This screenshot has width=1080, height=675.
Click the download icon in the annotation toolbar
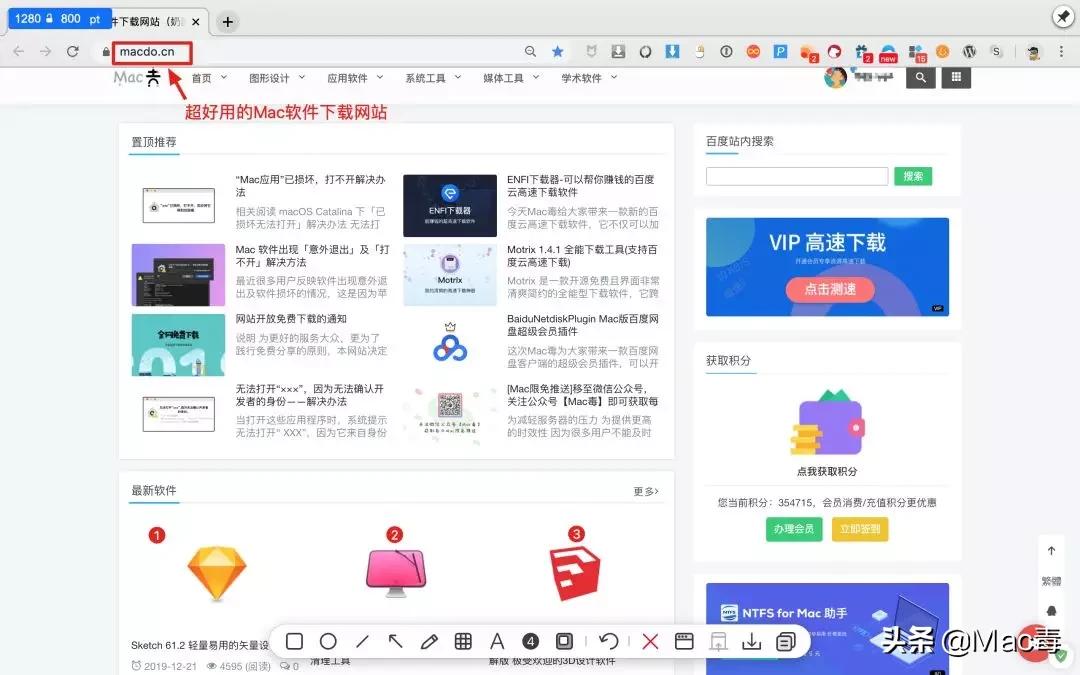[x=752, y=641]
